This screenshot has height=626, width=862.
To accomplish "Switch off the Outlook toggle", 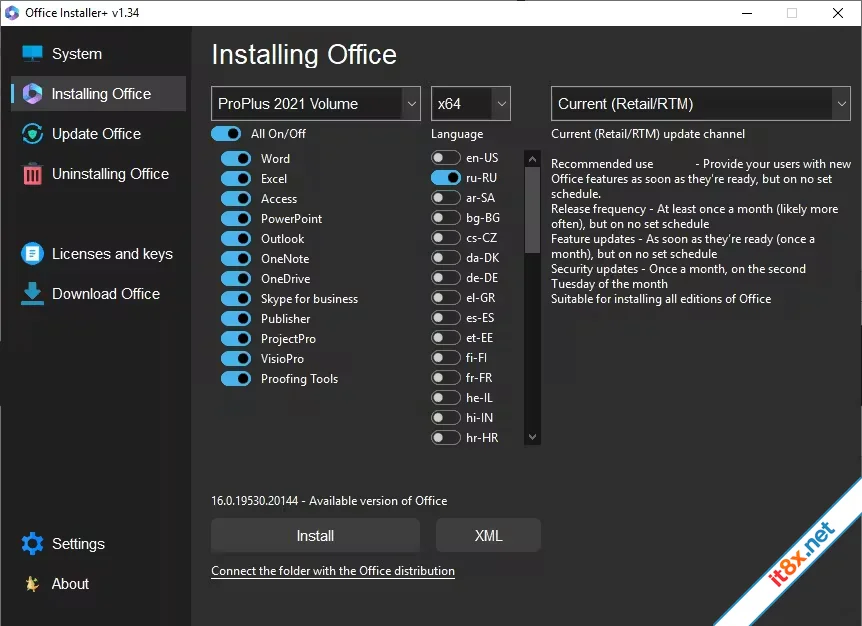I will (x=236, y=239).
